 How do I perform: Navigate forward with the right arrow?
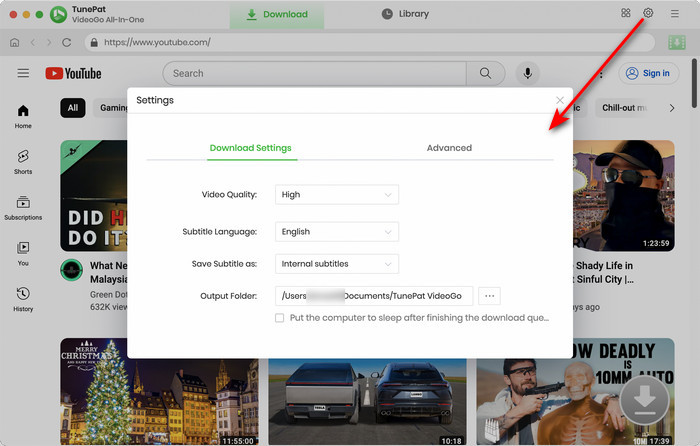click(49, 42)
